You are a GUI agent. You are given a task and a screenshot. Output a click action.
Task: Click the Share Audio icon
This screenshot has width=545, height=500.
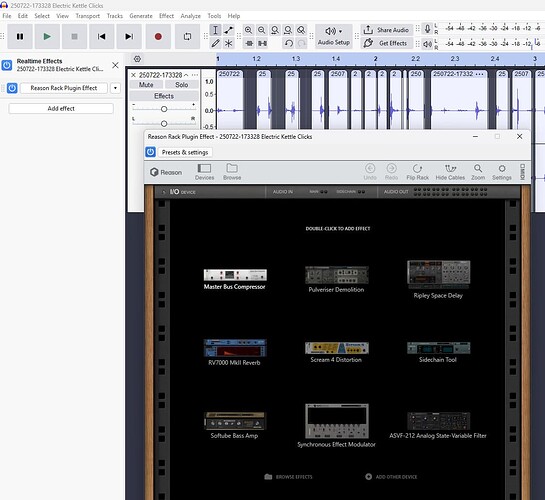point(368,30)
